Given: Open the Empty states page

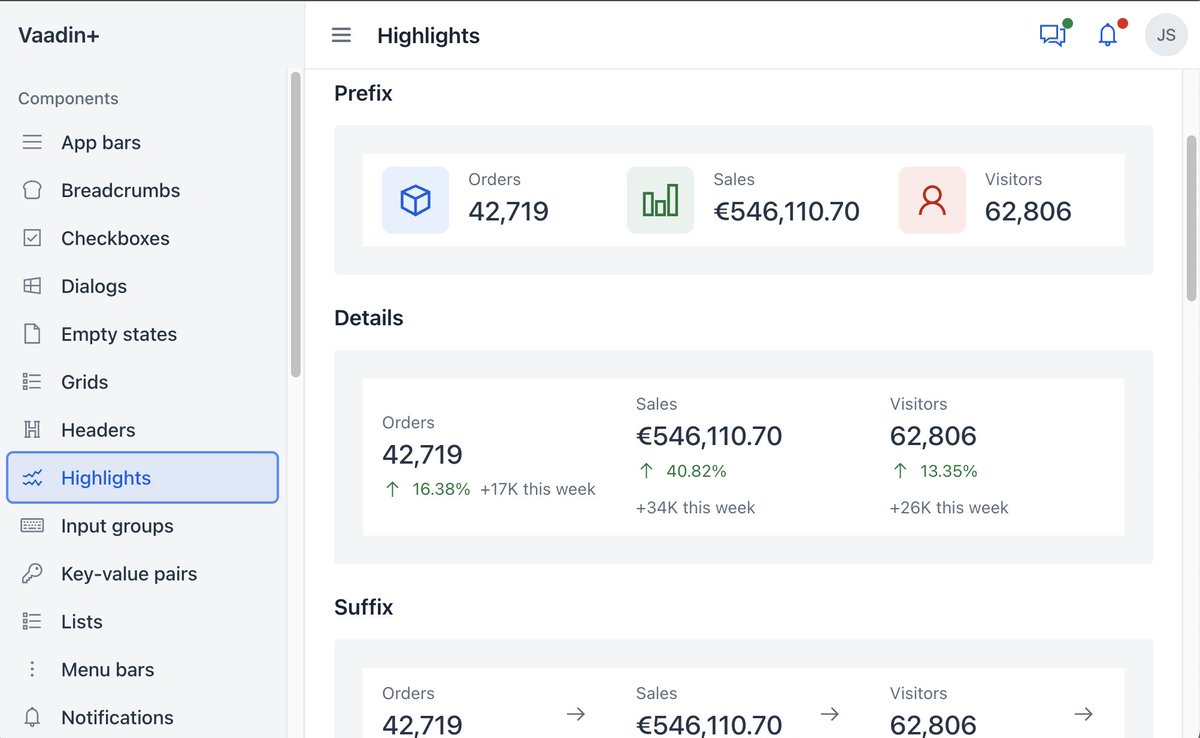Looking at the screenshot, I should [x=142, y=334].
